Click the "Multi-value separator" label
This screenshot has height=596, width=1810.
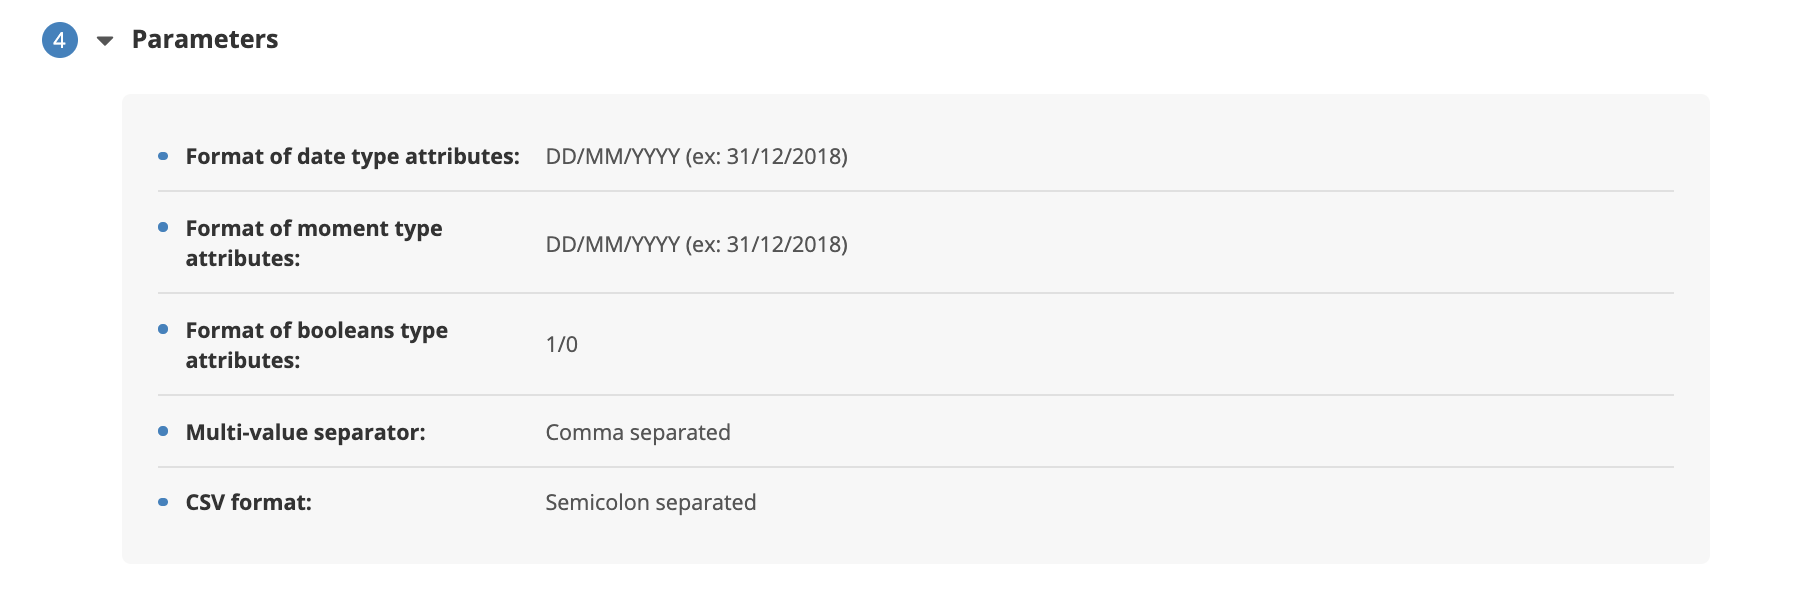tap(305, 432)
